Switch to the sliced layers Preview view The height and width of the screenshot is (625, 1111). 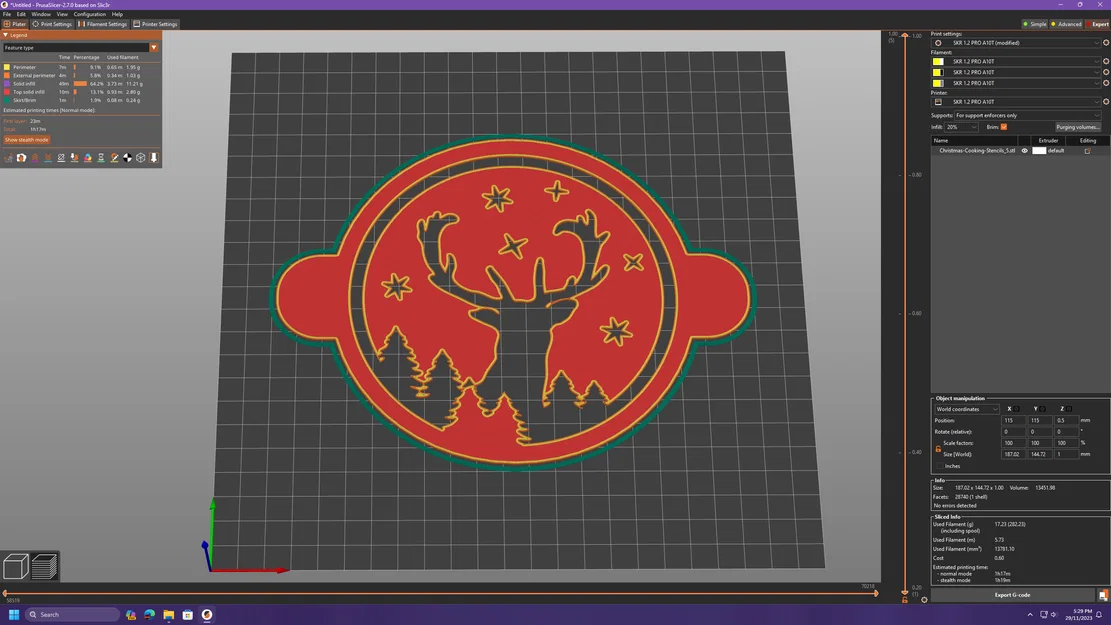click(x=44, y=566)
